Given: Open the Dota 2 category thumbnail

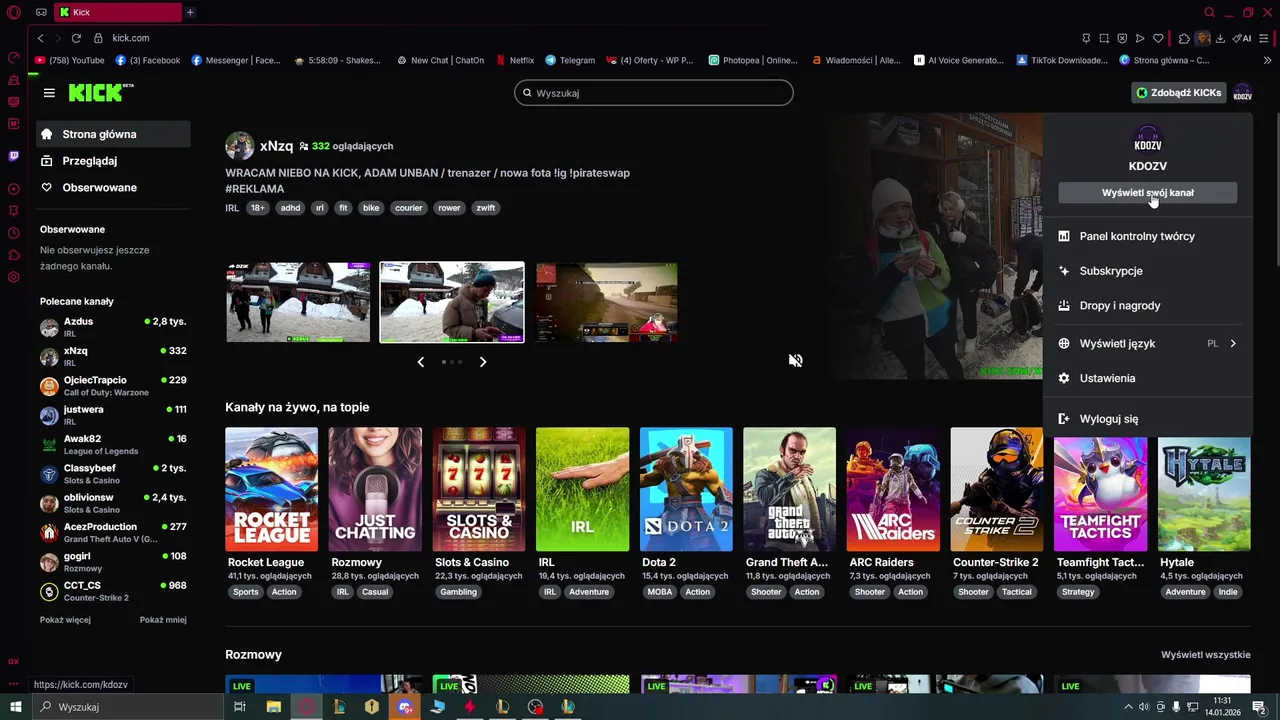Looking at the screenshot, I should (686, 489).
